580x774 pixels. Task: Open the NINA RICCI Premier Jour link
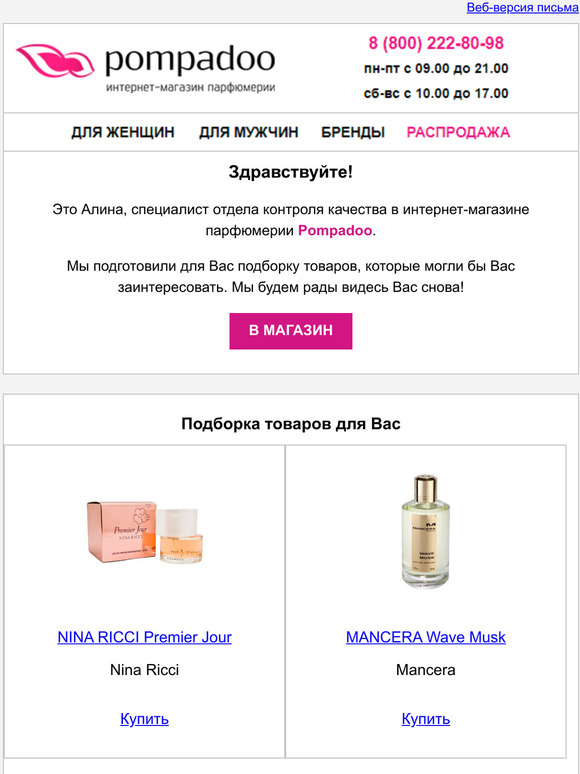click(x=145, y=637)
